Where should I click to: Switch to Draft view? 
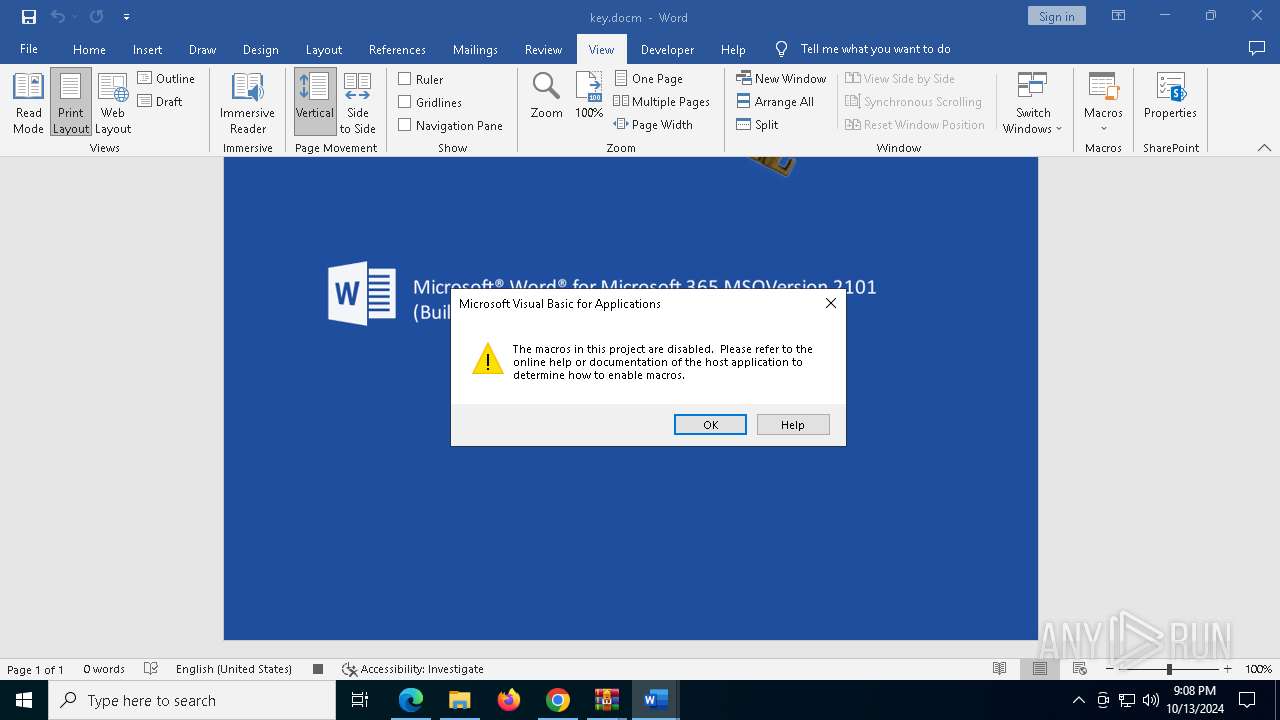click(160, 101)
